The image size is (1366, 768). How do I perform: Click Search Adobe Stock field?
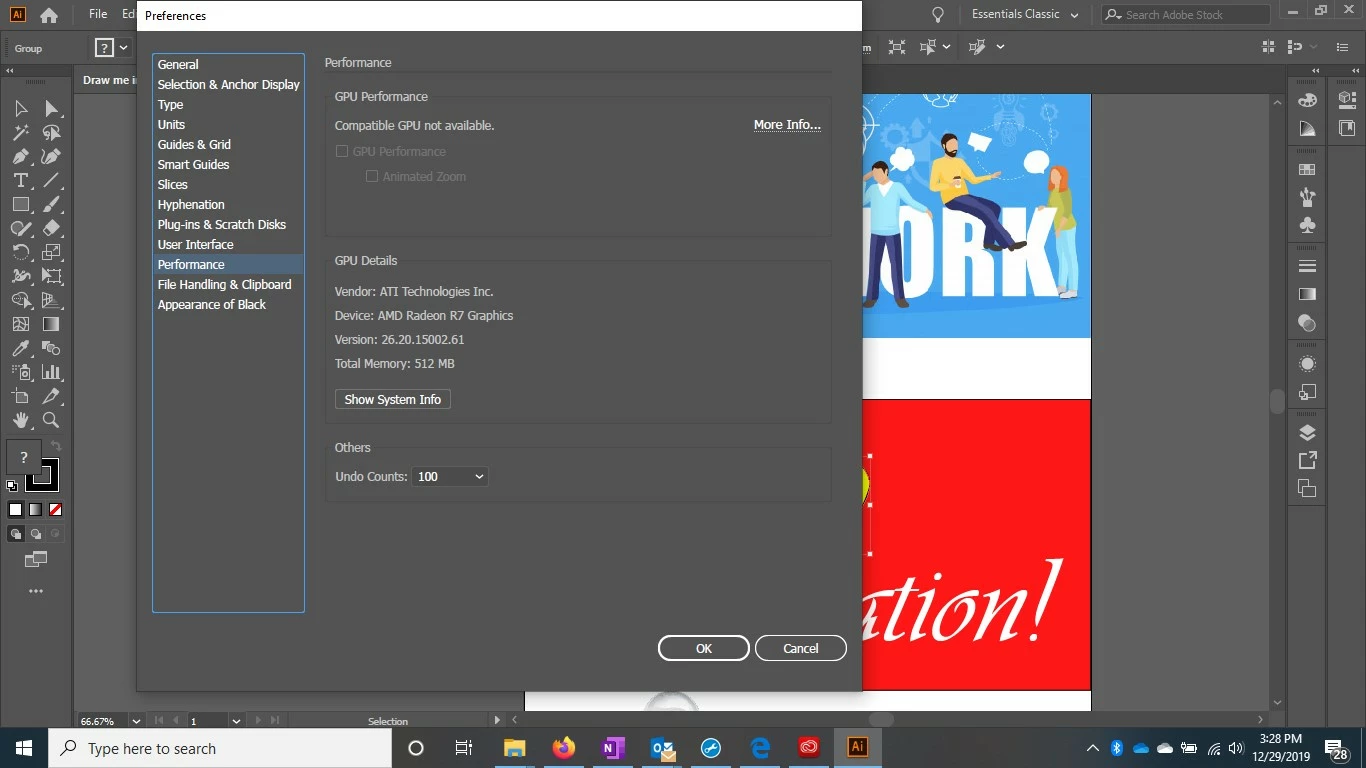tap(1185, 15)
